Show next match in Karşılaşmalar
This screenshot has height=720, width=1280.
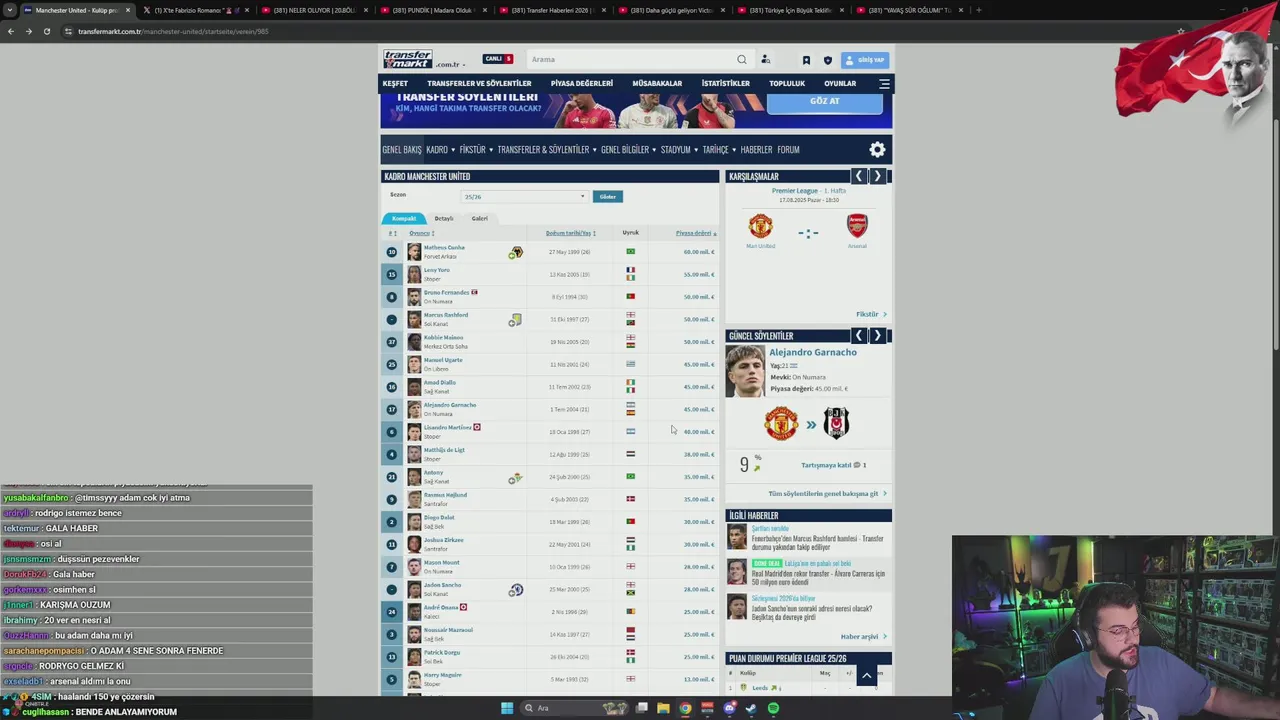877,176
